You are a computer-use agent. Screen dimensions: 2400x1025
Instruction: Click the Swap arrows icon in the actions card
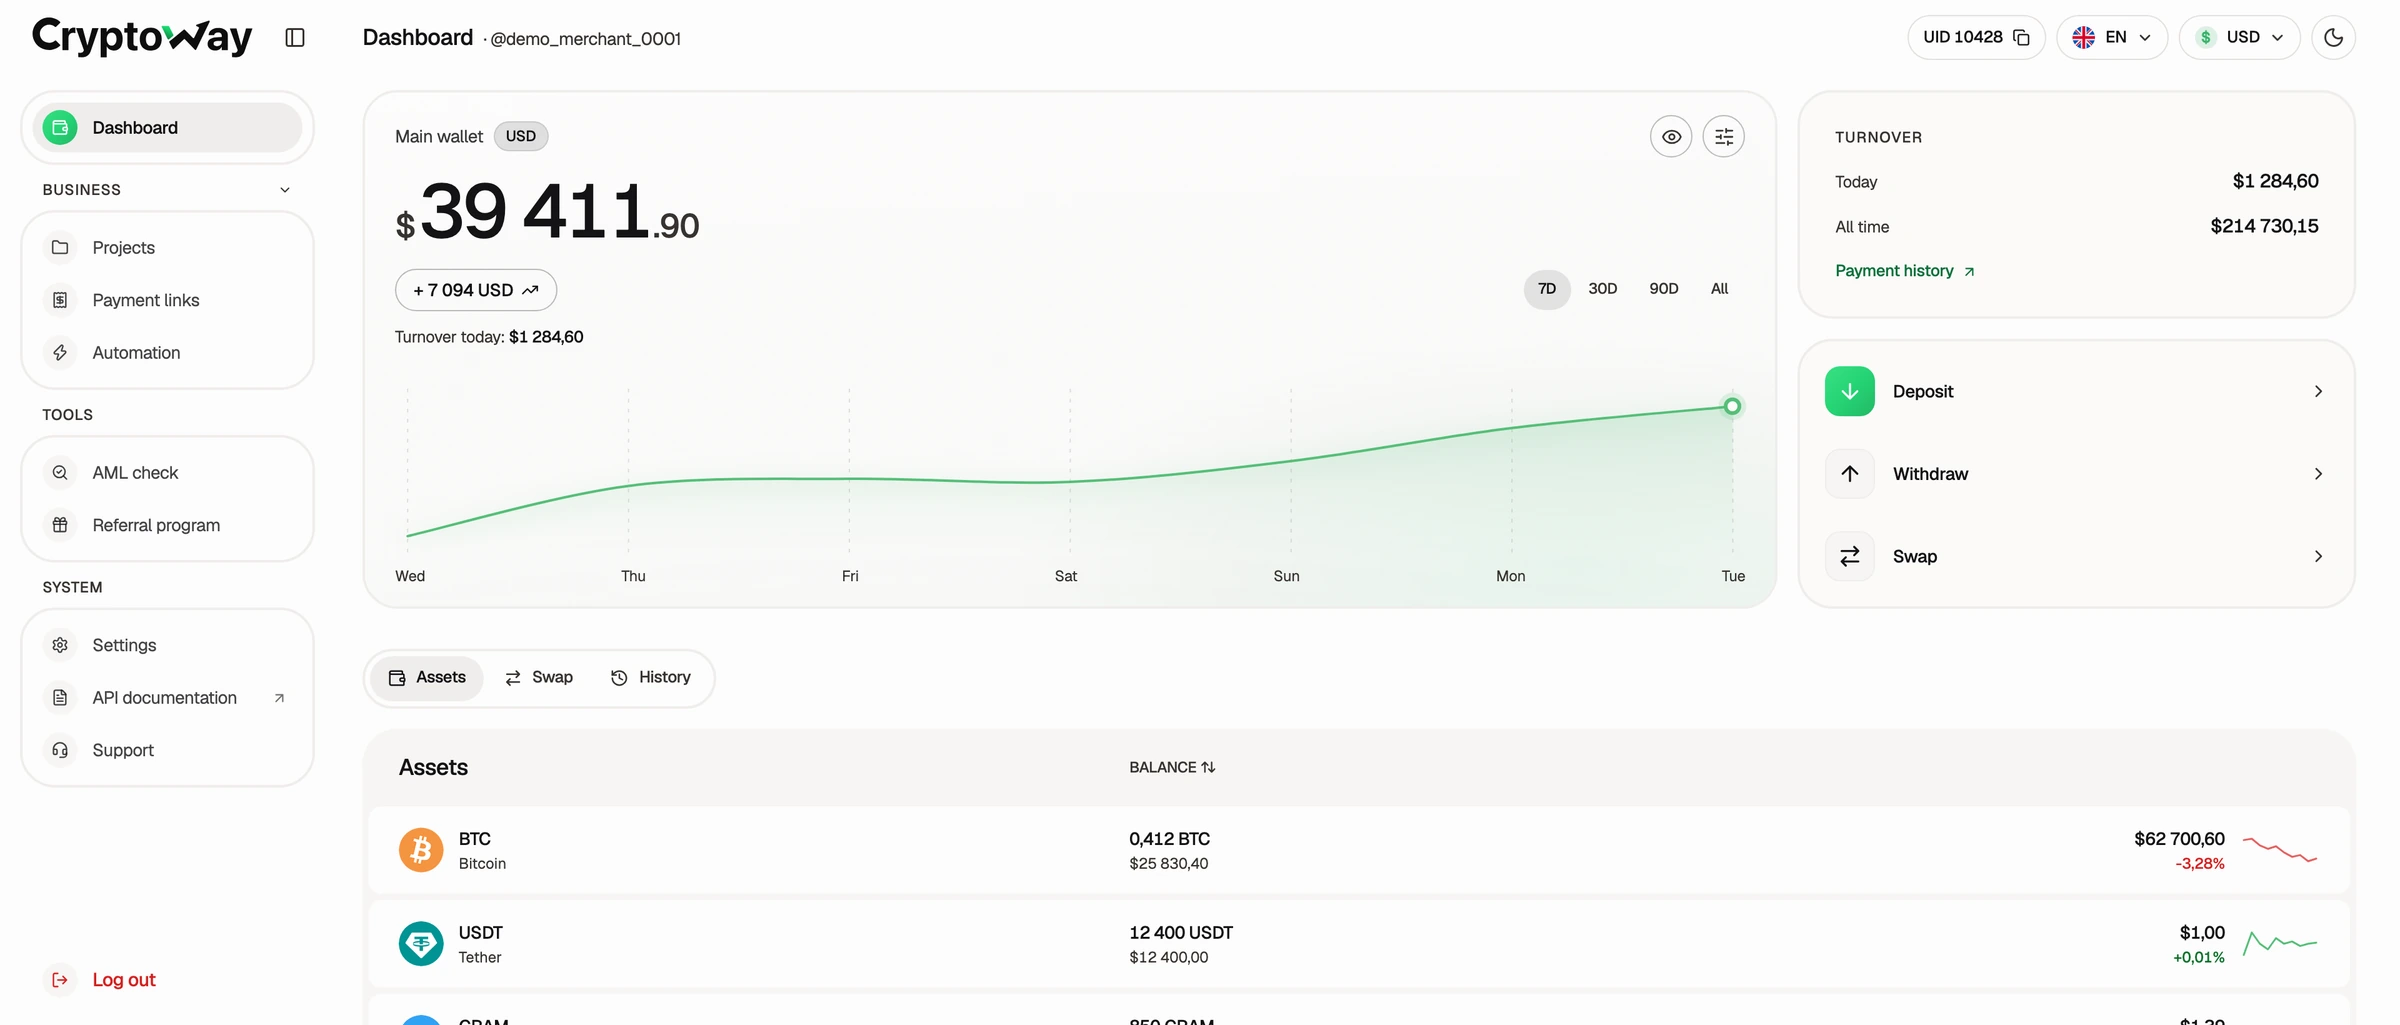pos(1850,556)
